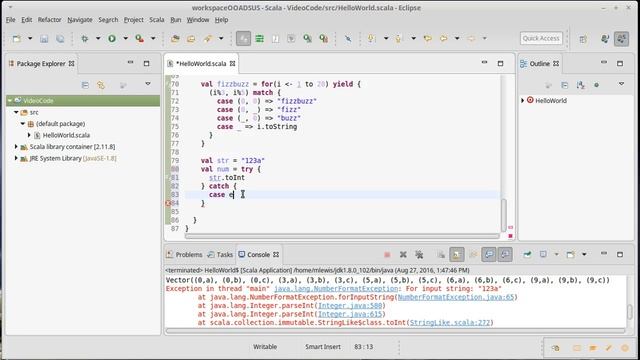640x360 pixels.
Task: Open the External Tools dropdown arrow
Action: click(x=153, y=39)
